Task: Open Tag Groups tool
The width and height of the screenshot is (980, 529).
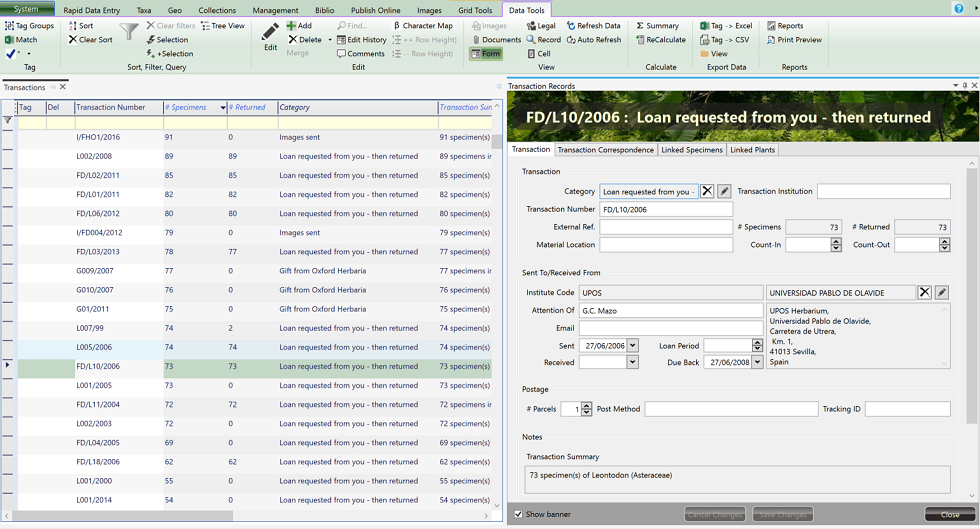Action: [29, 26]
